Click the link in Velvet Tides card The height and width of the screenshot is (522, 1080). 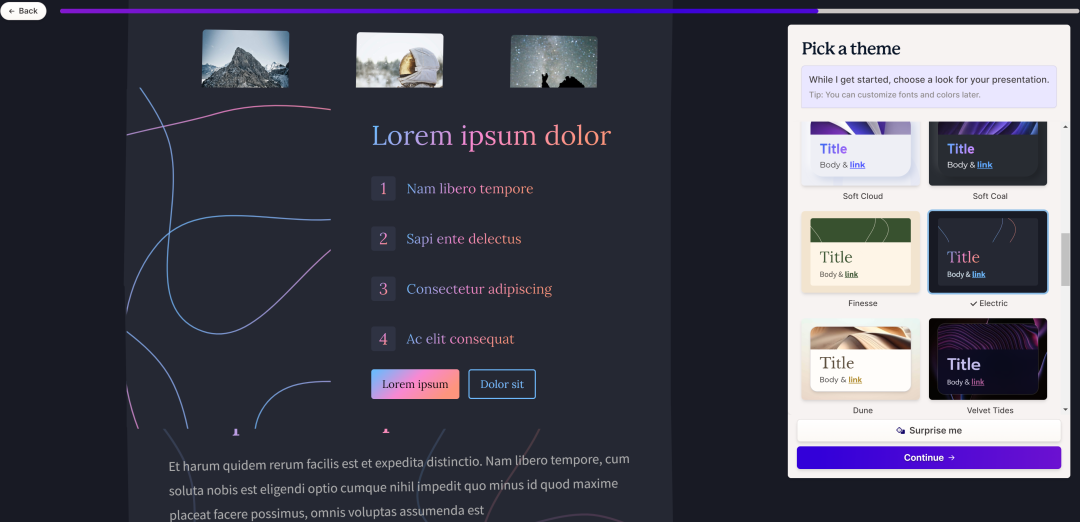pyautogui.click(x=978, y=382)
